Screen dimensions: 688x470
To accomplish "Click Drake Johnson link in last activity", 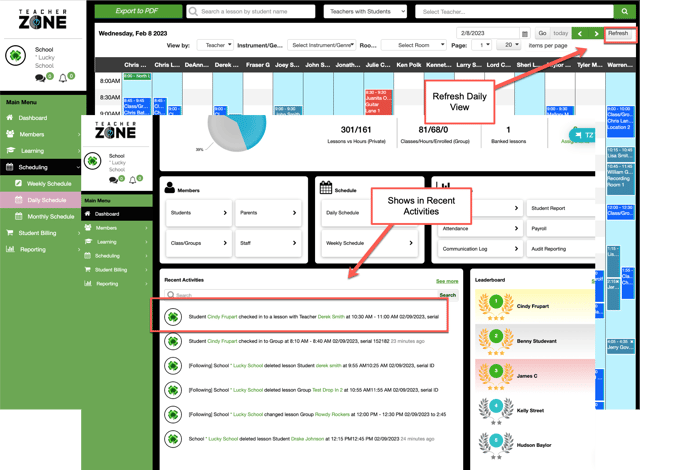I will click(x=307, y=439).
